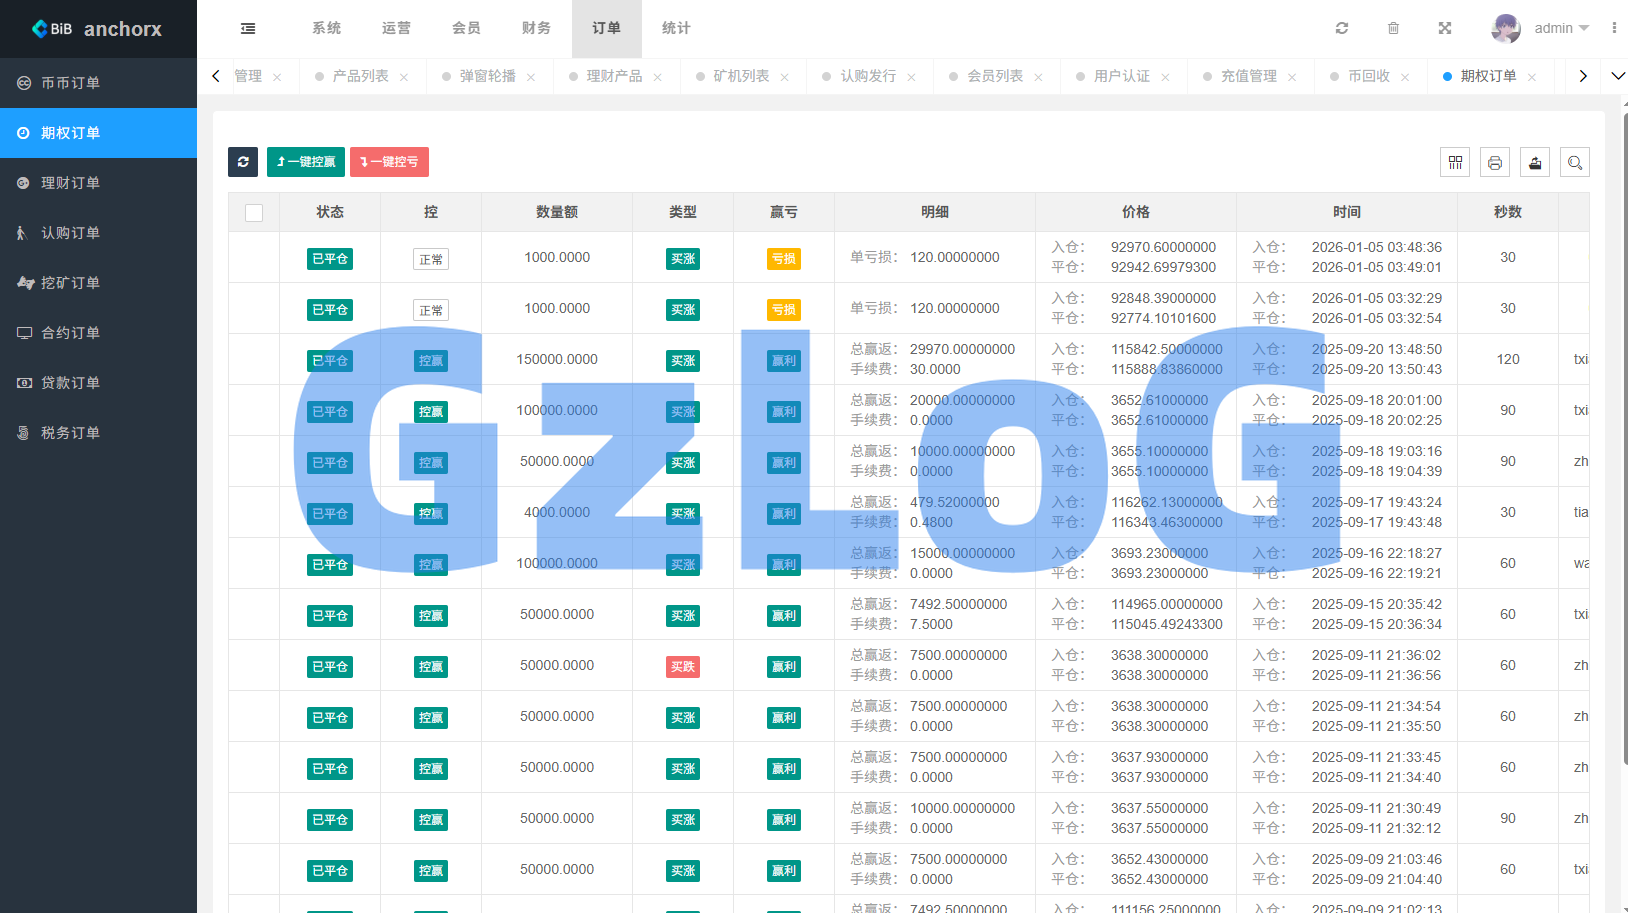Image resolution: width=1628 pixels, height=913 pixels.
Task: Open the column filter grid icon
Action: 1455,163
